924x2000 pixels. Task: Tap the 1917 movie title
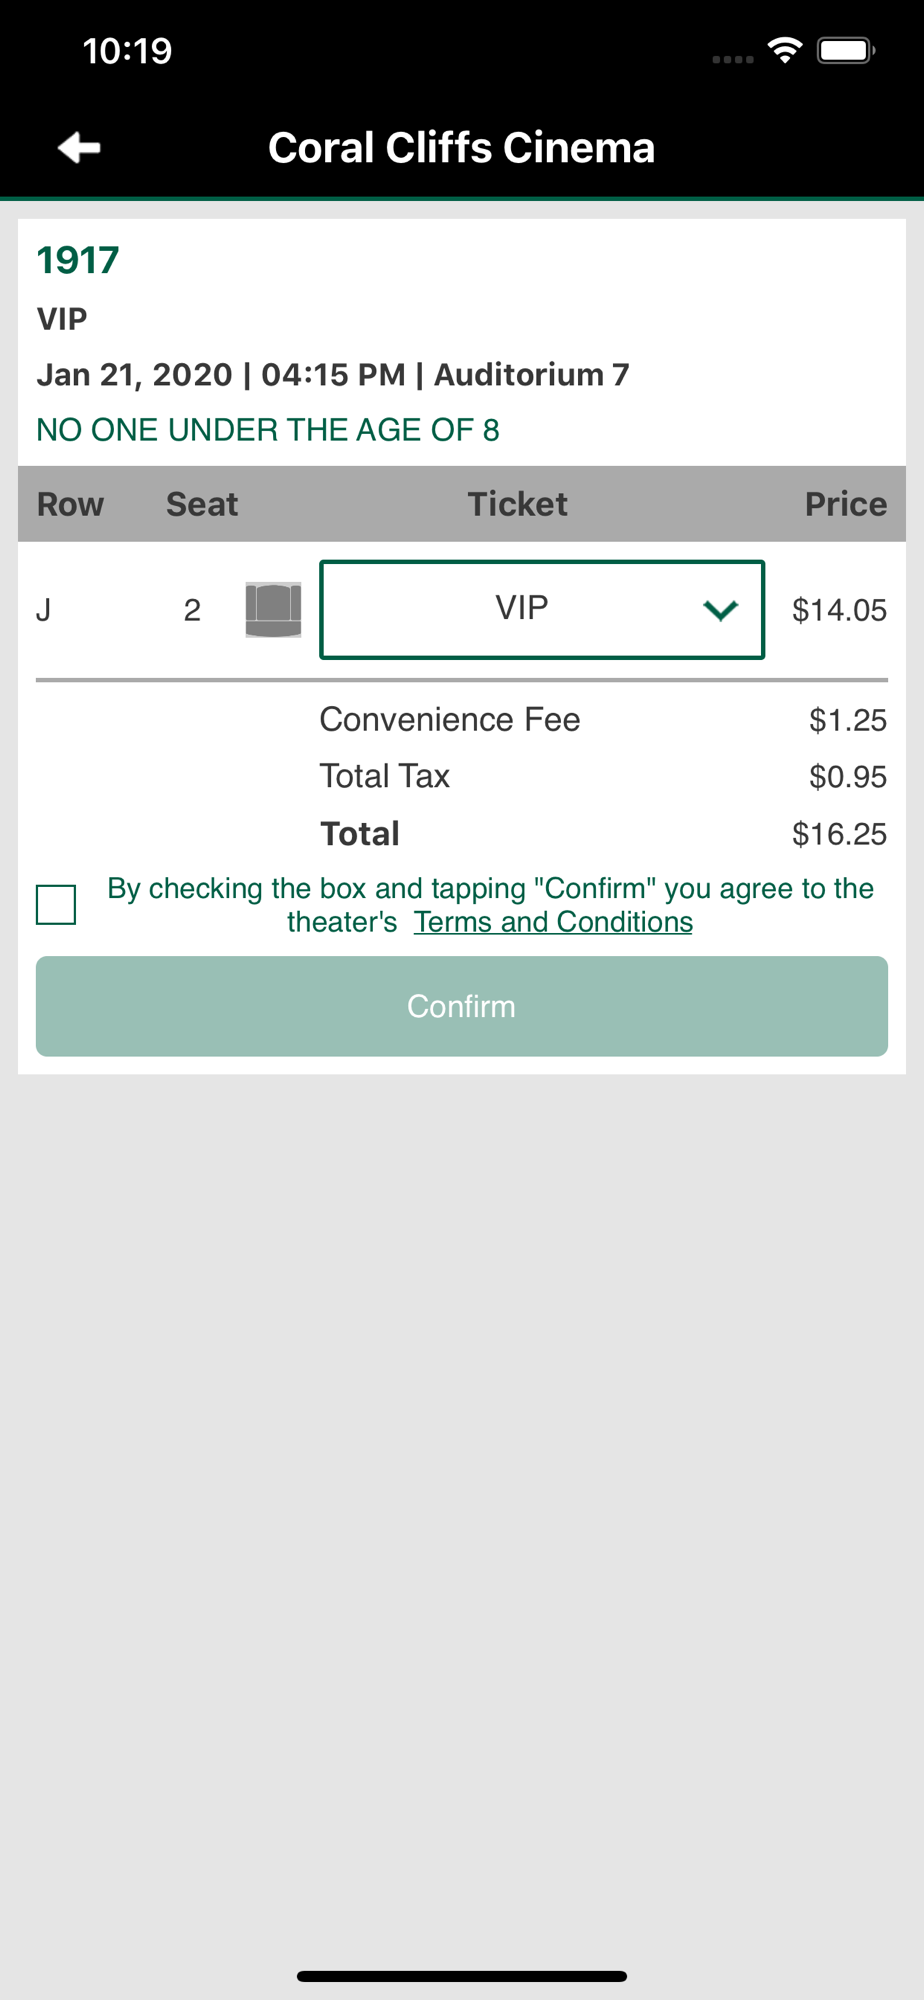pos(78,260)
